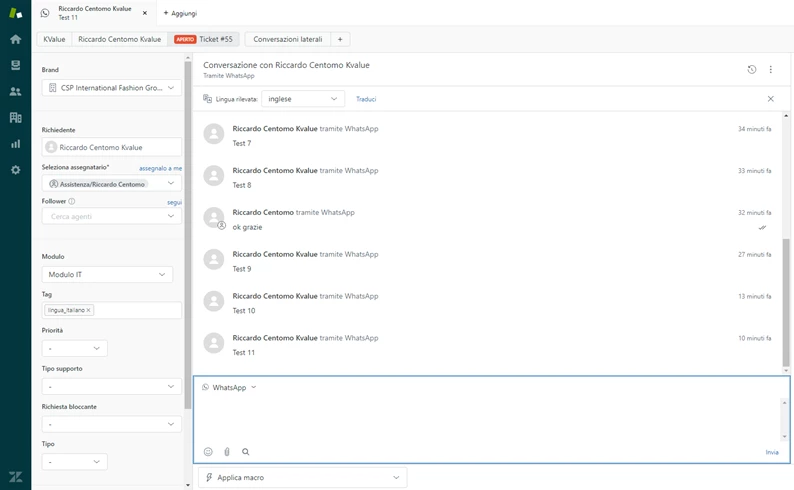
Task: Click the 'Test 9' message text
Action: 242,269
